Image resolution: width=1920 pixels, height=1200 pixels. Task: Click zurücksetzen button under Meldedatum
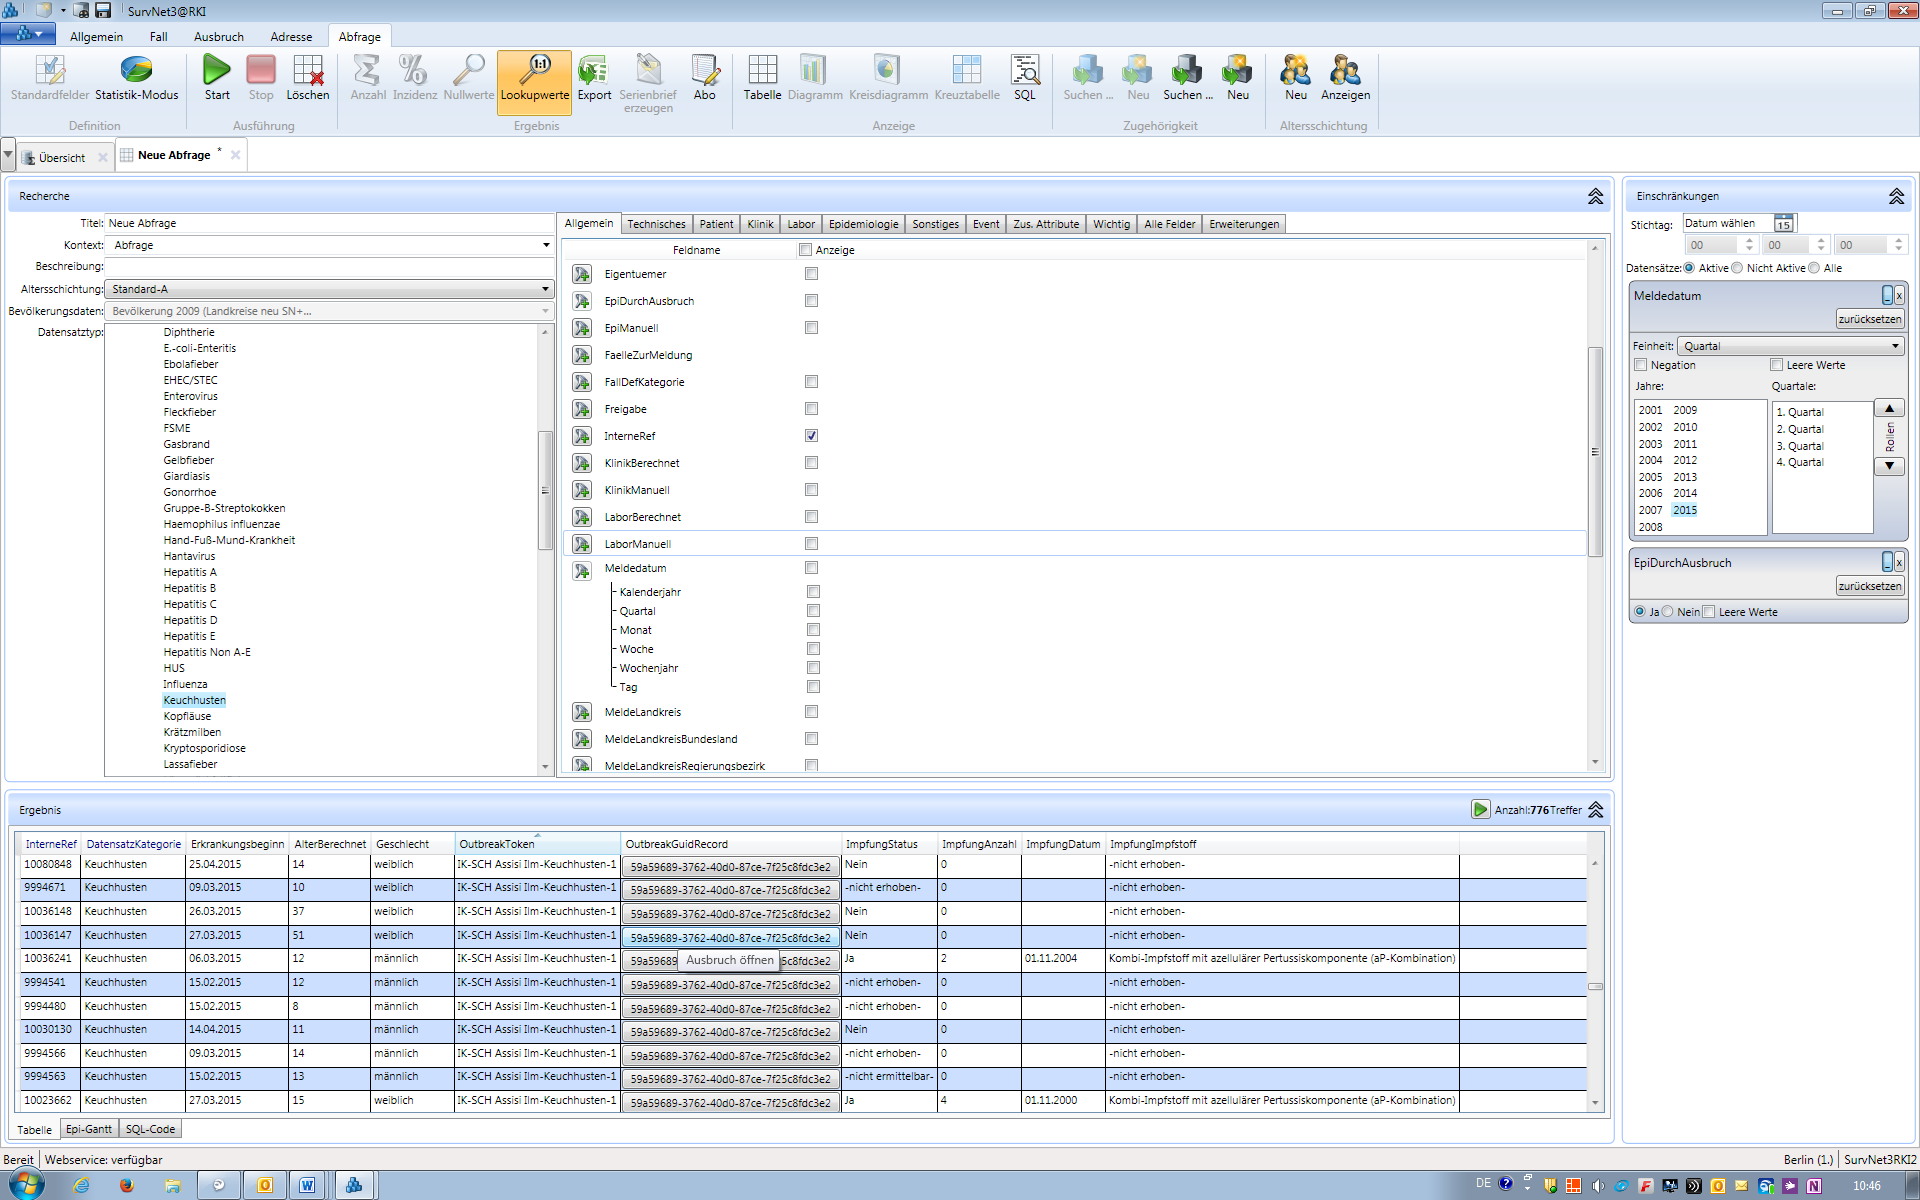click(1869, 319)
